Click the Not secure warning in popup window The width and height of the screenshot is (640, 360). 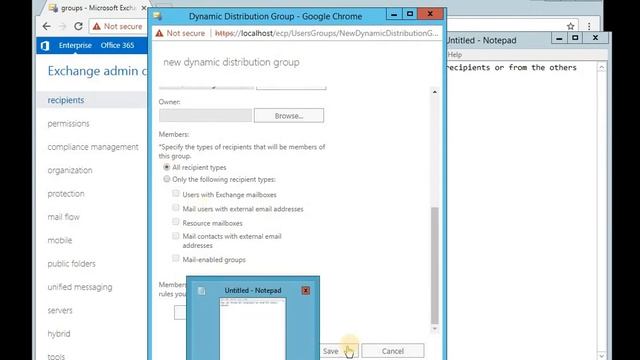(180, 33)
